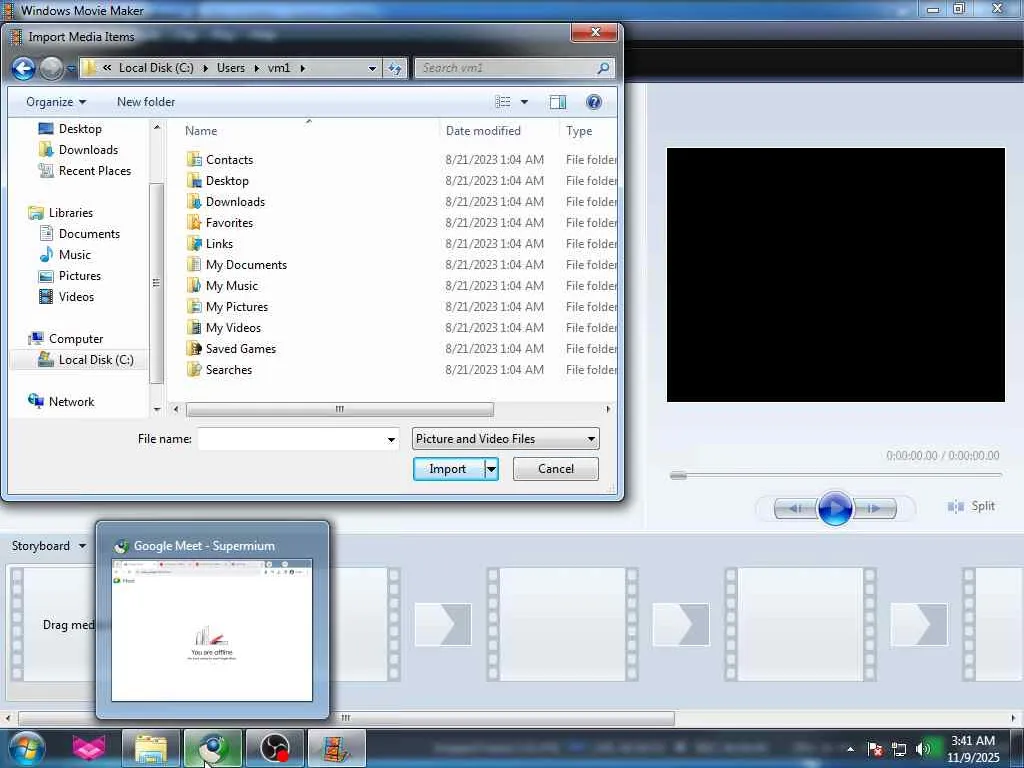Select the Links folder icon
This screenshot has height=768, width=1024.
(x=194, y=244)
